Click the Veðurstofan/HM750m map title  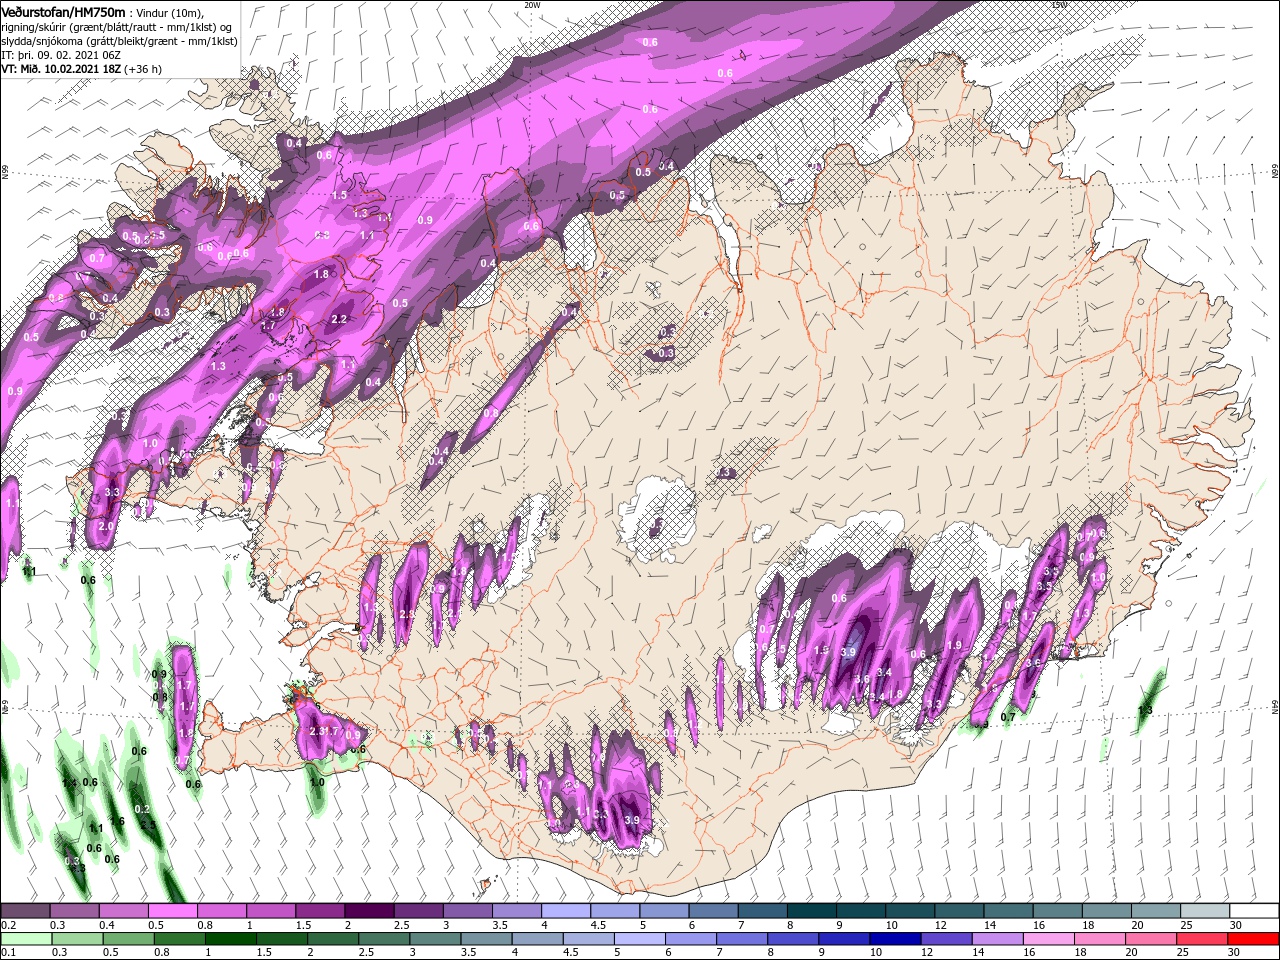click(63, 11)
